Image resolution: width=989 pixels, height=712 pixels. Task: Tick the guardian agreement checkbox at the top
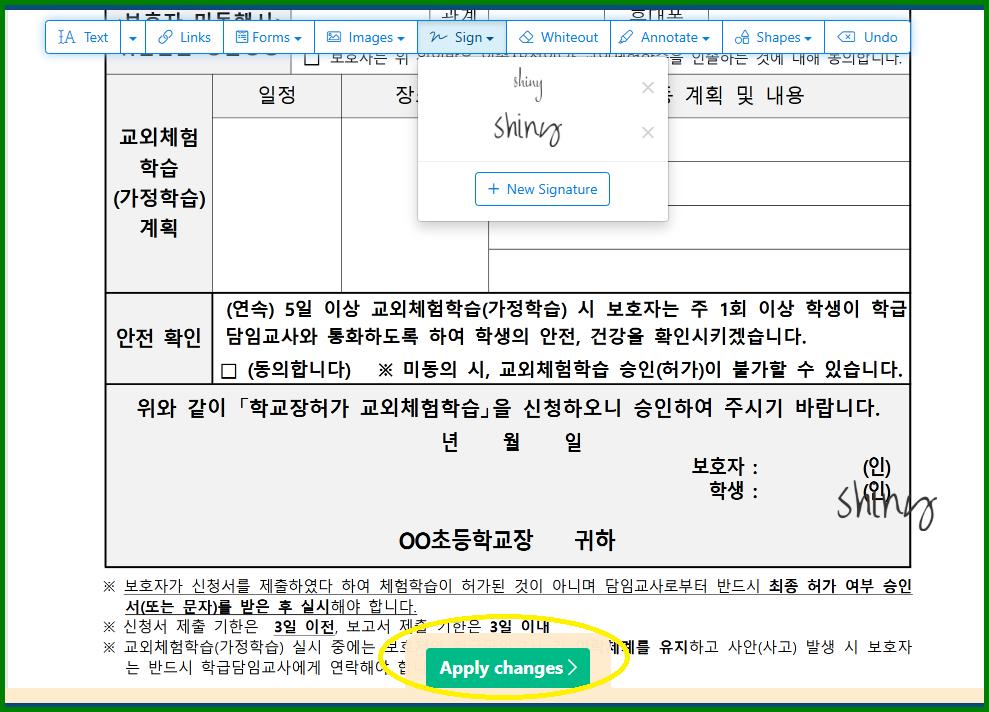313,57
